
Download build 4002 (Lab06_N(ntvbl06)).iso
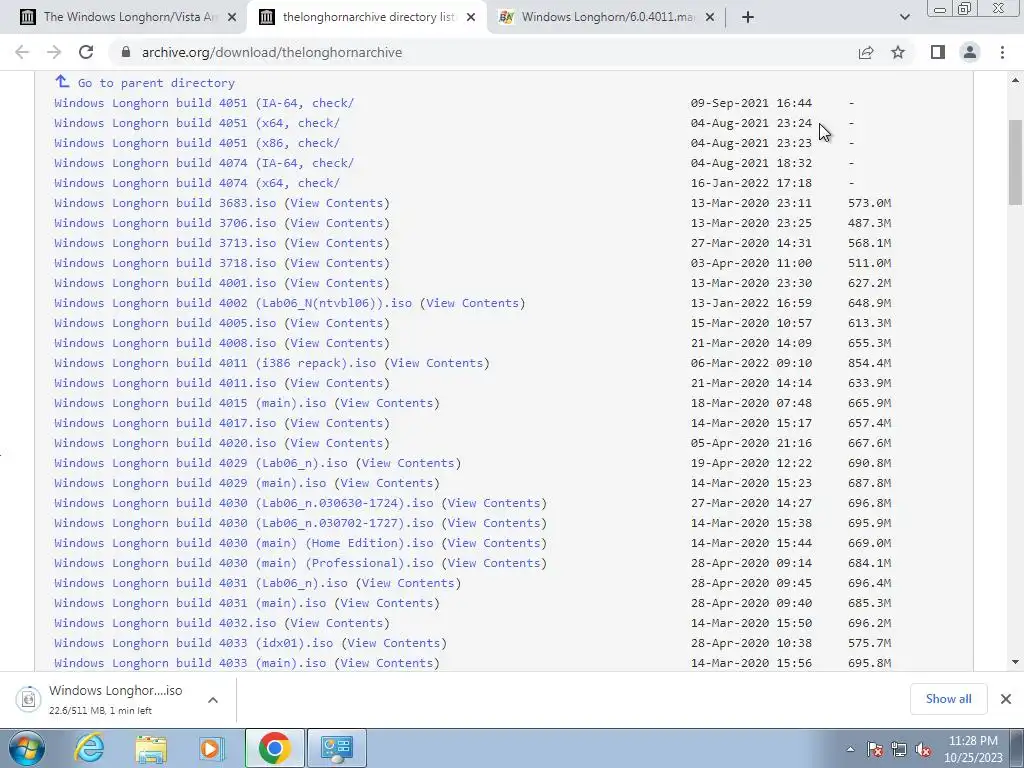pos(233,303)
